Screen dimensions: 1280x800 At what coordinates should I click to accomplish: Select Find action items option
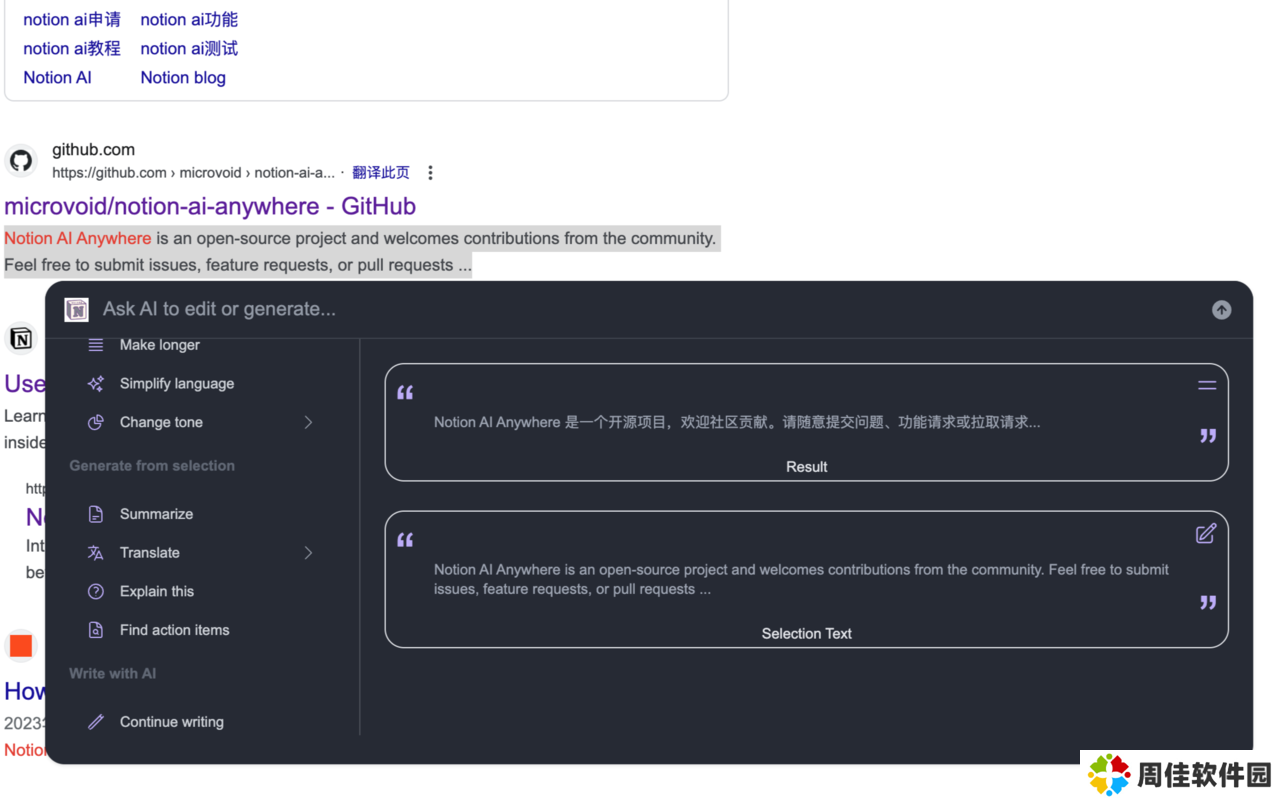(x=174, y=630)
